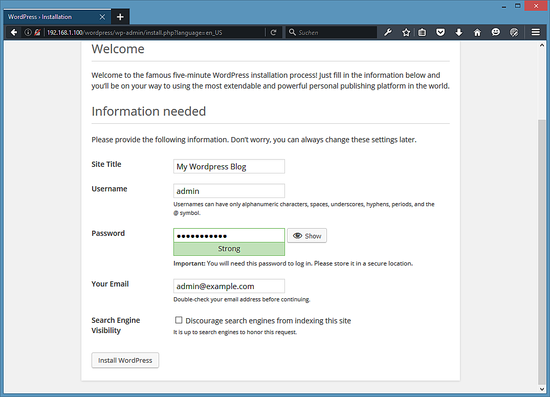Bookmark this page with the star icon

coord(406,33)
